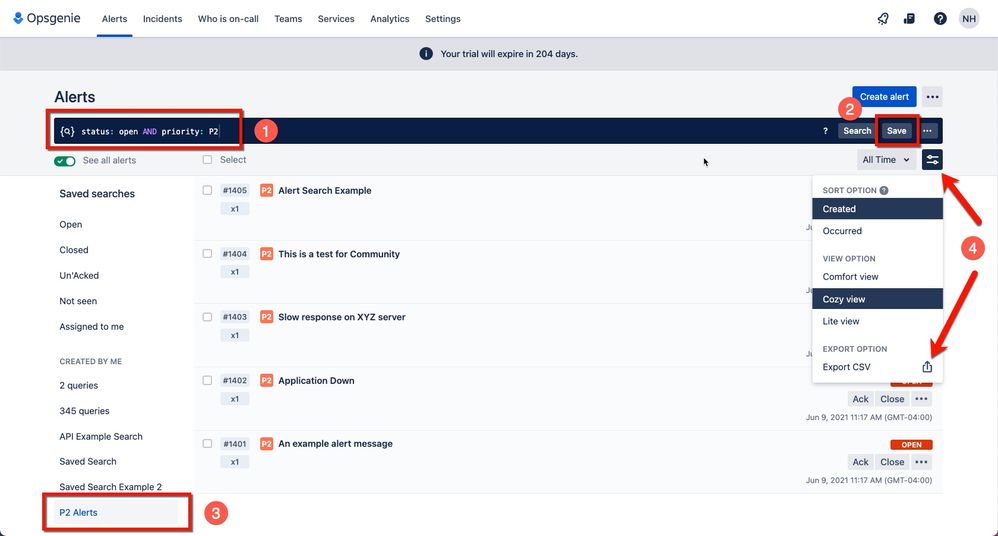Screen dimensions: 998x536
Task: Open more actions for alert #1402
Action: [x=921, y=399]
